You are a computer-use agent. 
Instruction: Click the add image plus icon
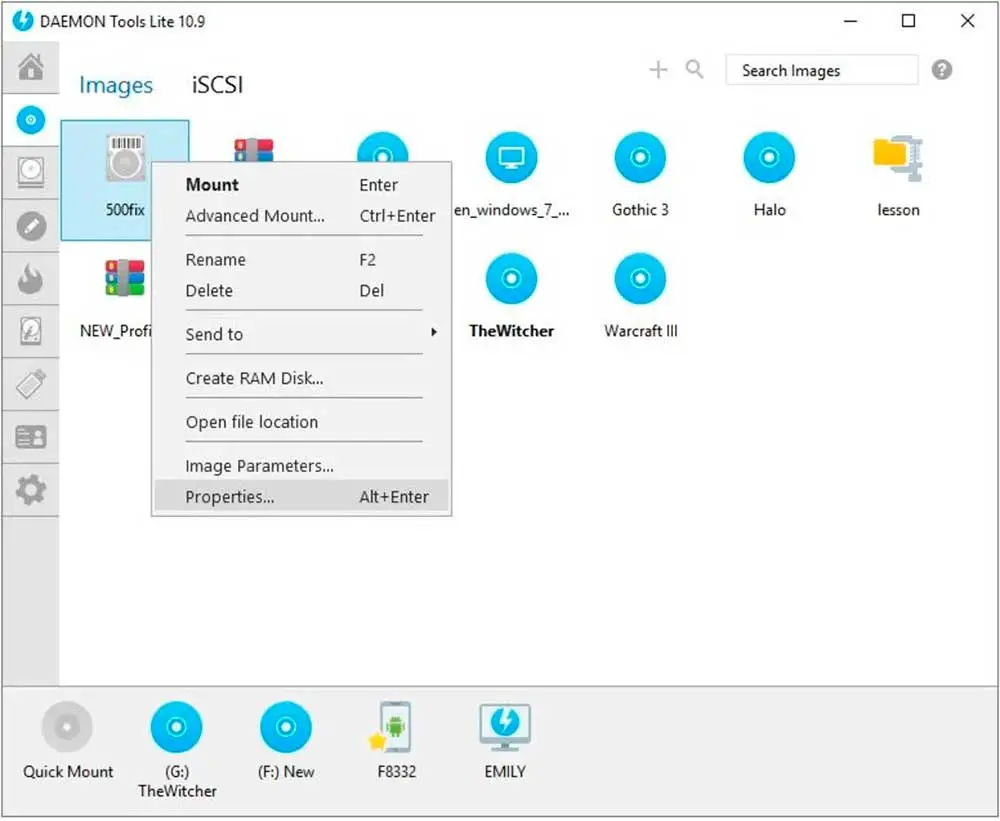tap(658, 69)
